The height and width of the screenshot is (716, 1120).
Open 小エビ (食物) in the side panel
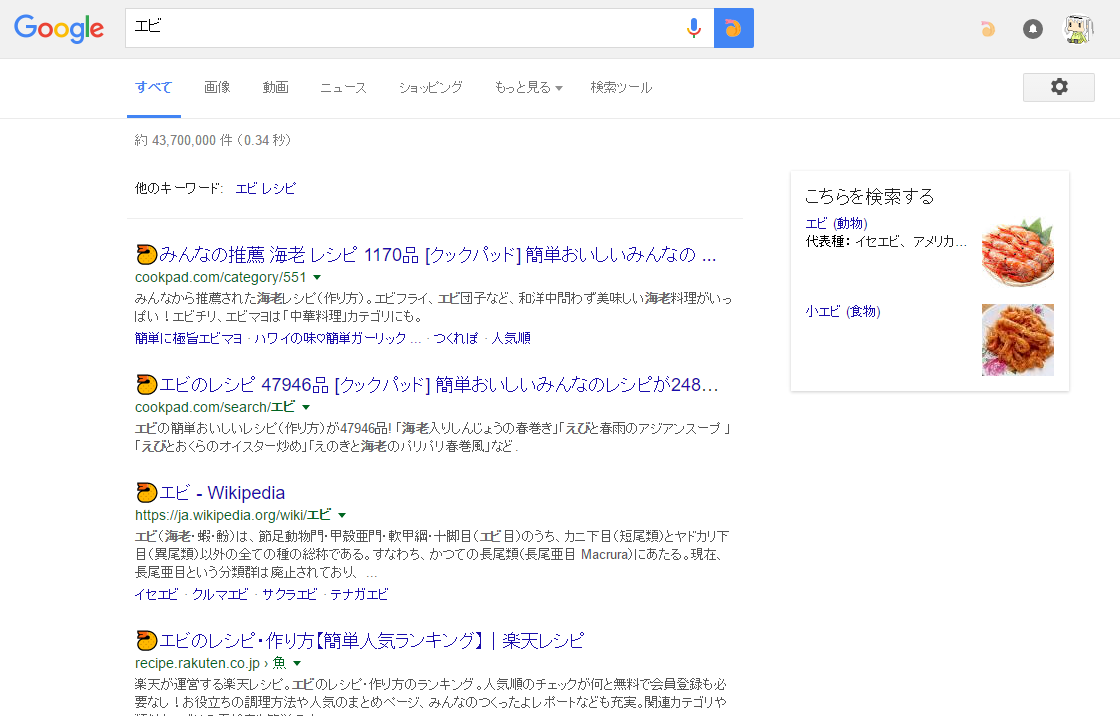pyautogui.click(x=843, y=312)
